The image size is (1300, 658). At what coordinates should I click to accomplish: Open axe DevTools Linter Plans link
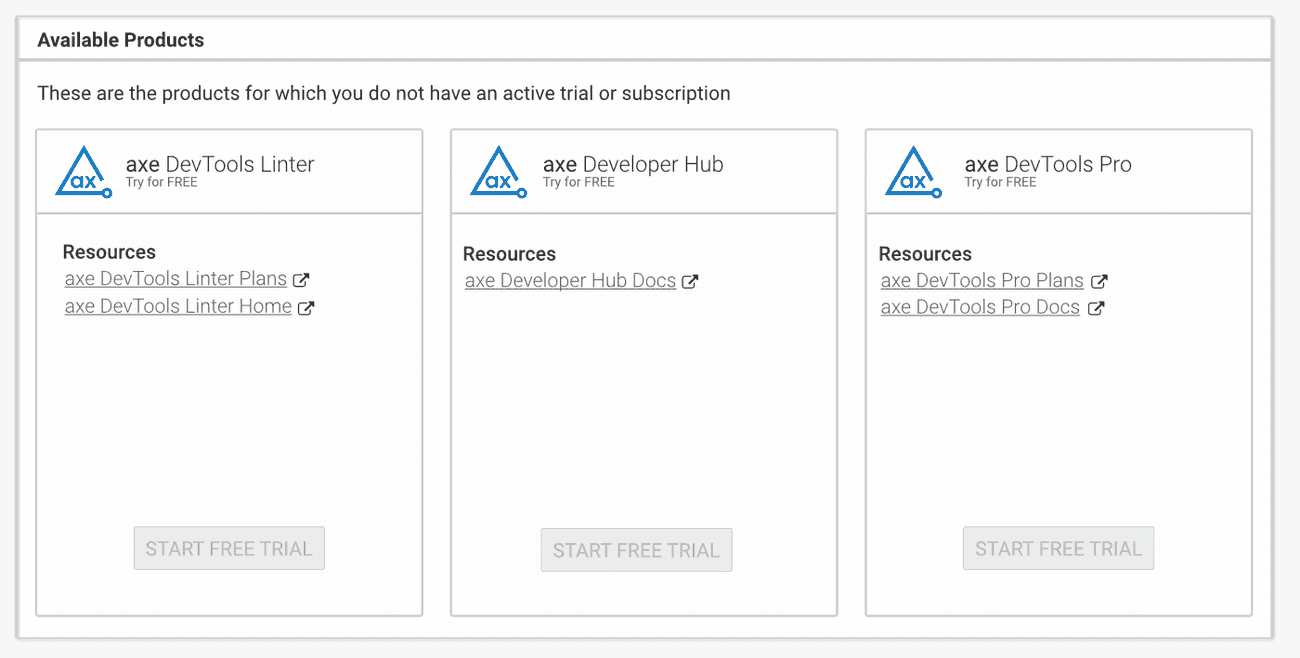click(176, 279)
